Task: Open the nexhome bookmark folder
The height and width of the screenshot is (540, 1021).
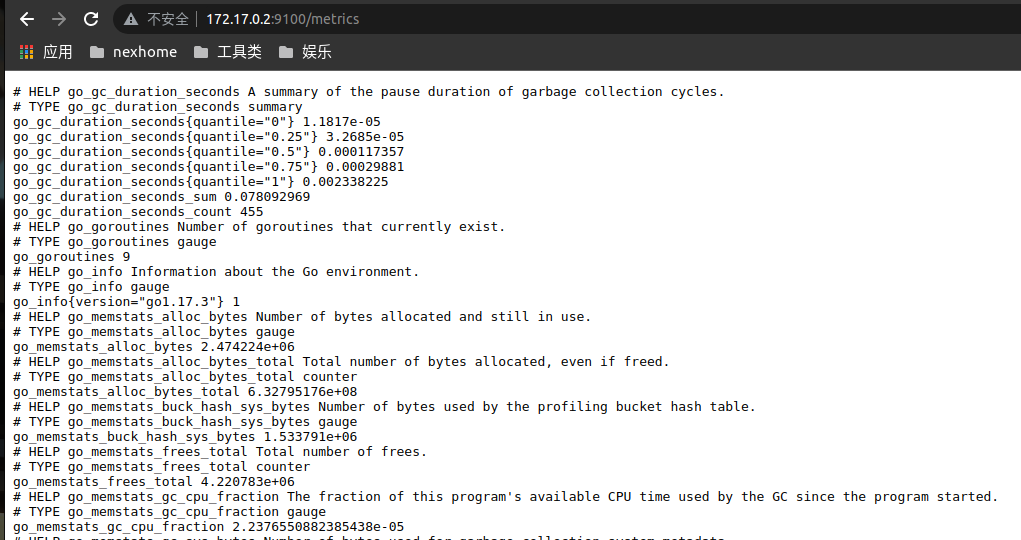Action: pyautogui.click(x=133, y=52)
